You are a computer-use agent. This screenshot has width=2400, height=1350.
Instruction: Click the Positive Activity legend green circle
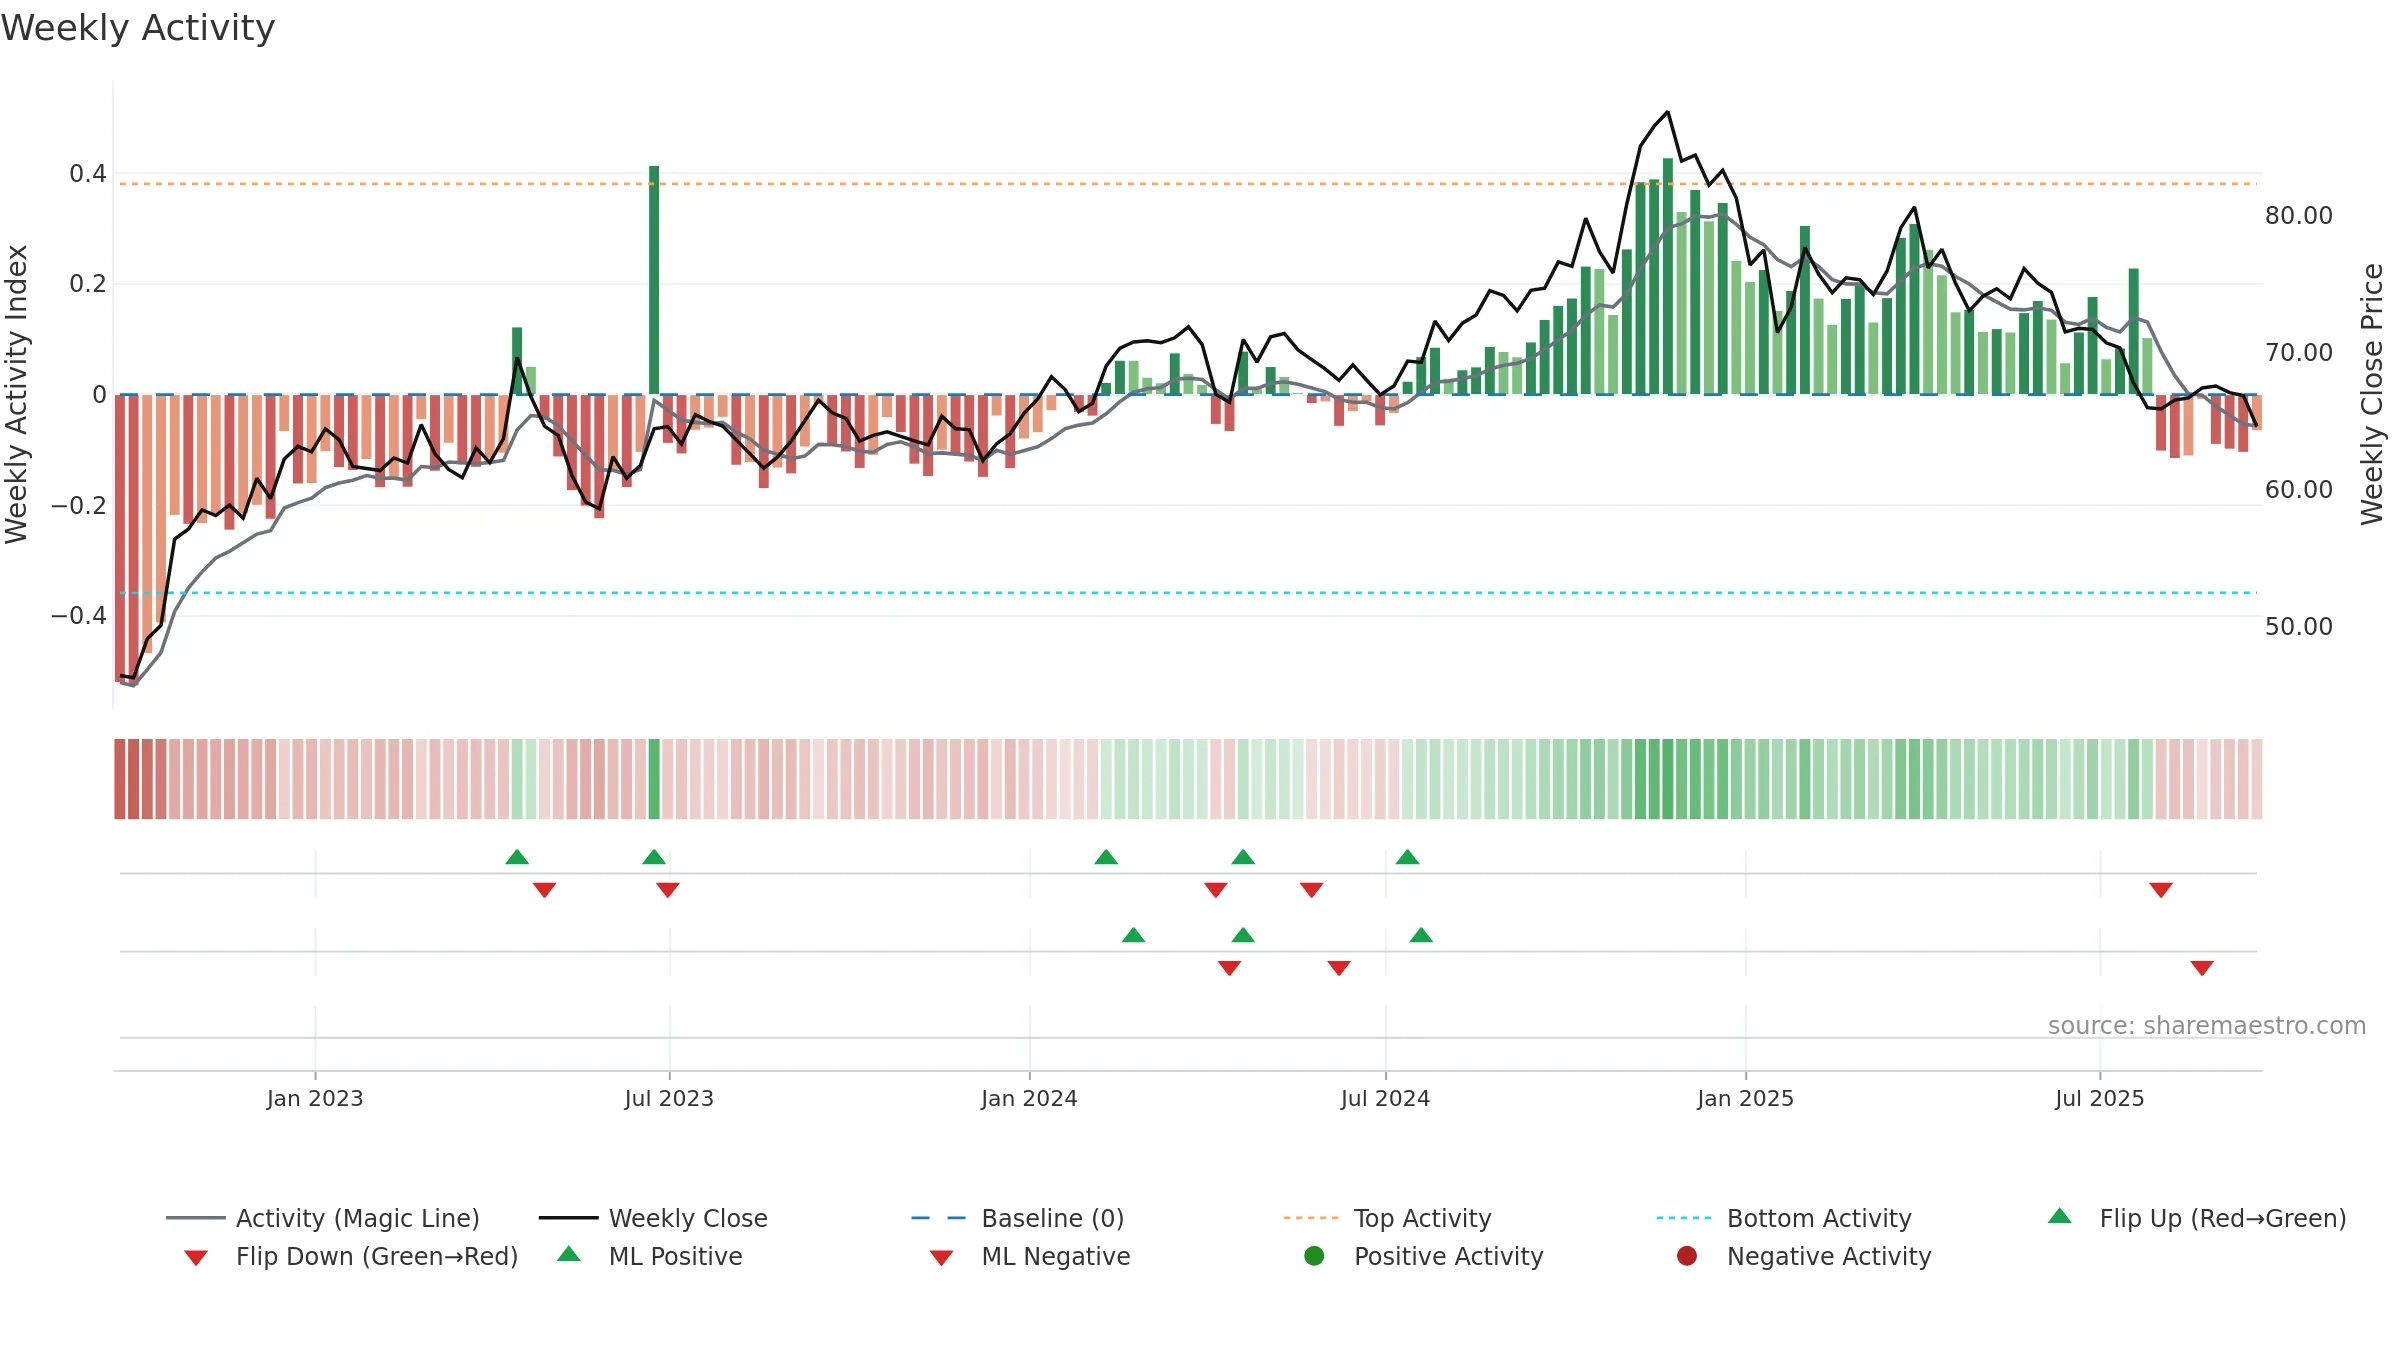(1314, 1255)
